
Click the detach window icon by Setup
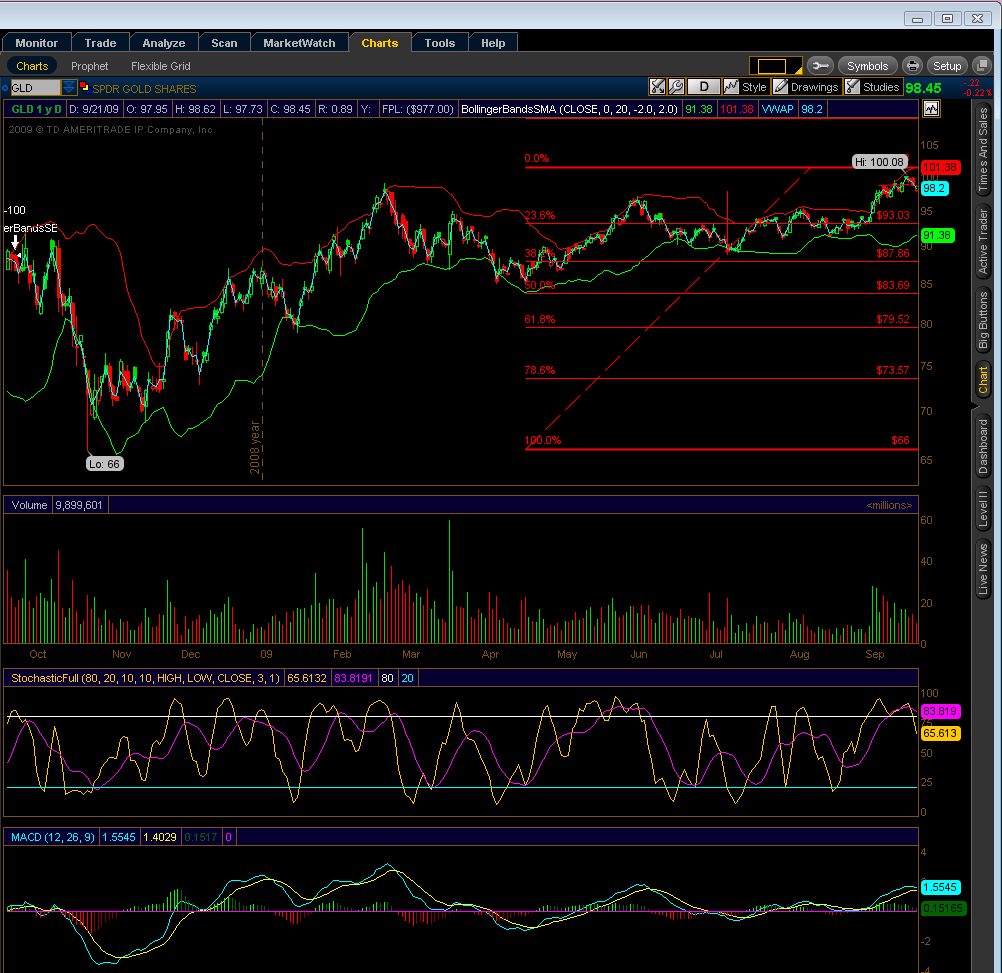(976, 66)
